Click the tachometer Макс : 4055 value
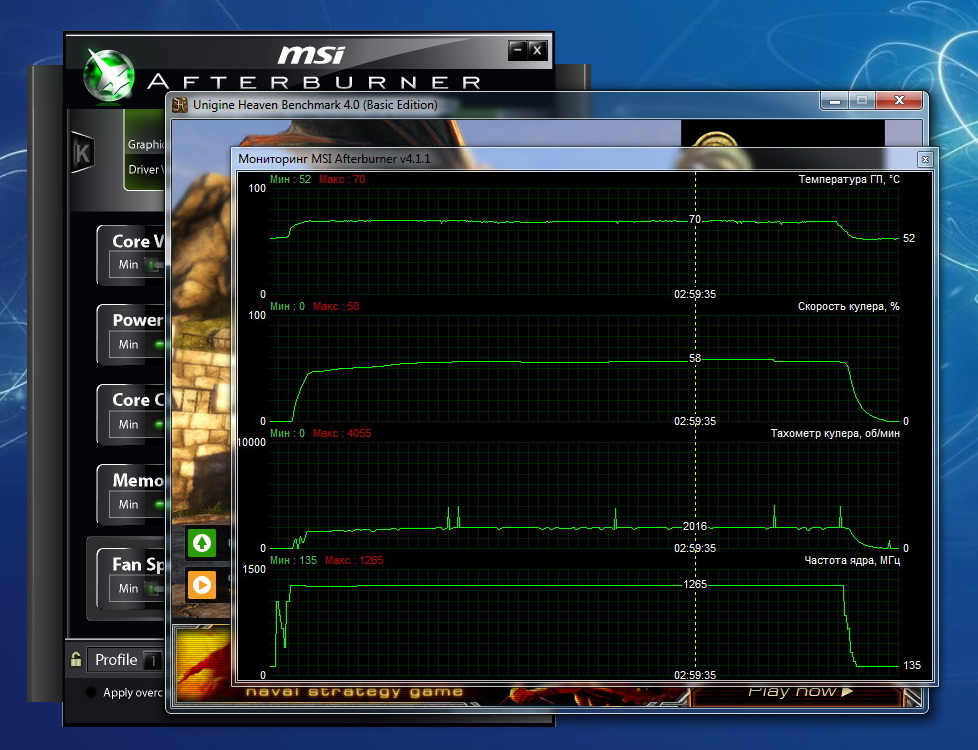The image size is (978, 750). click(x=341, y=433)
